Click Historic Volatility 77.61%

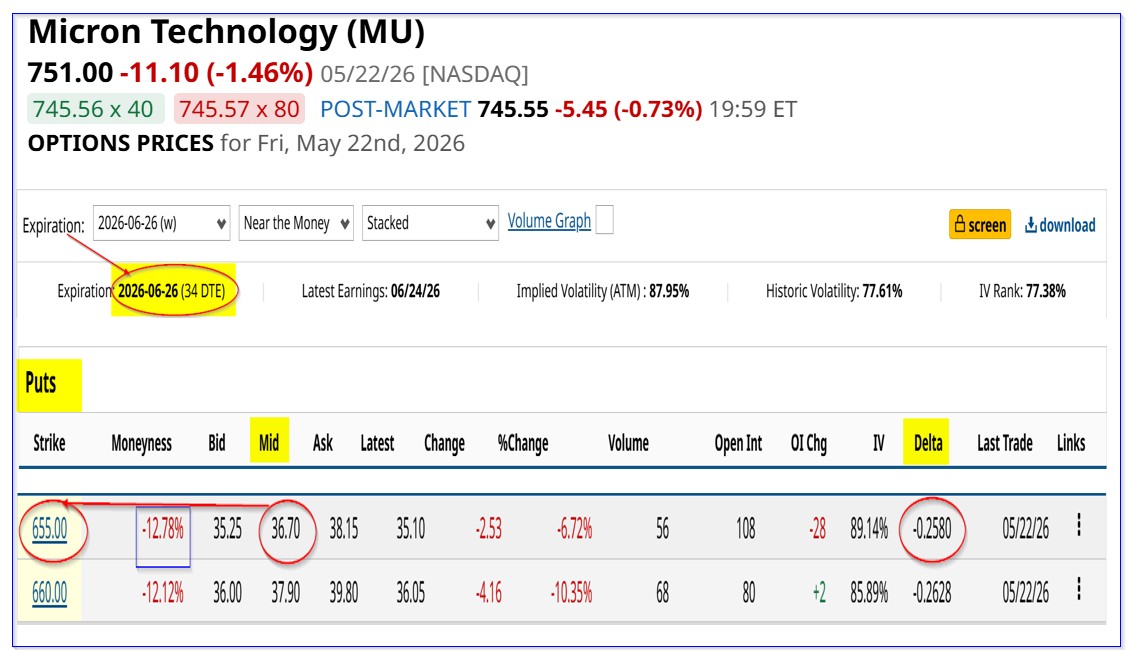(834, 291)
